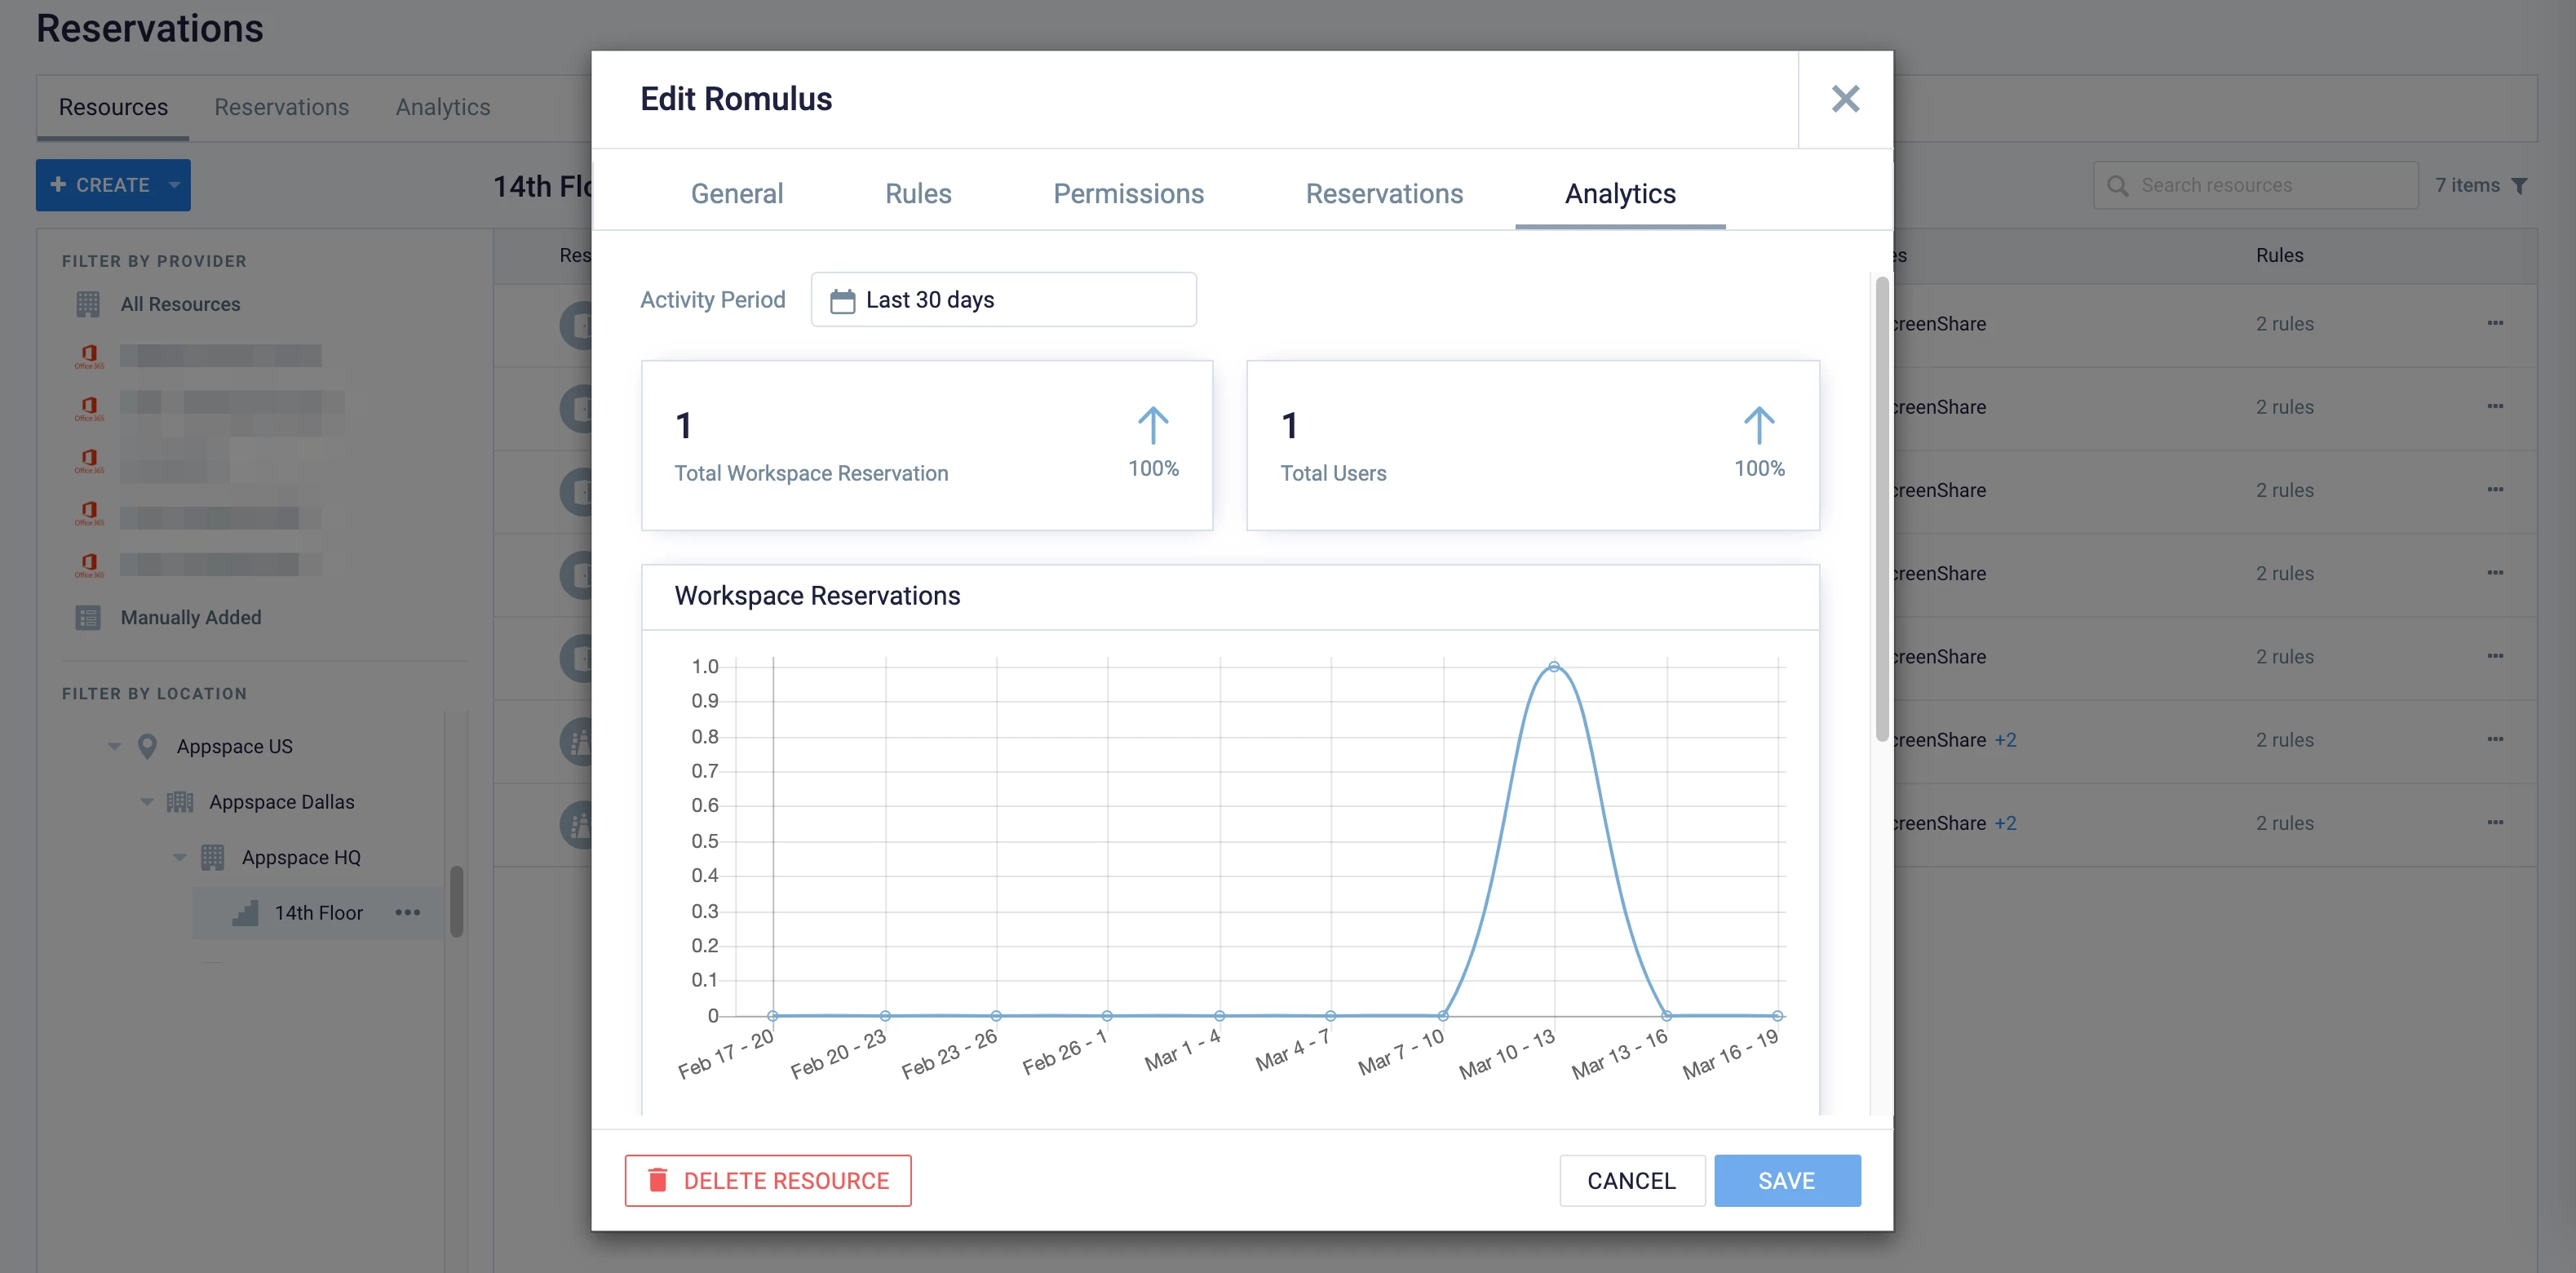This screenshot has width=2576, height=1273.
Task: Click the trash icon on Delete Resource
Action: tap(658, 1180)
